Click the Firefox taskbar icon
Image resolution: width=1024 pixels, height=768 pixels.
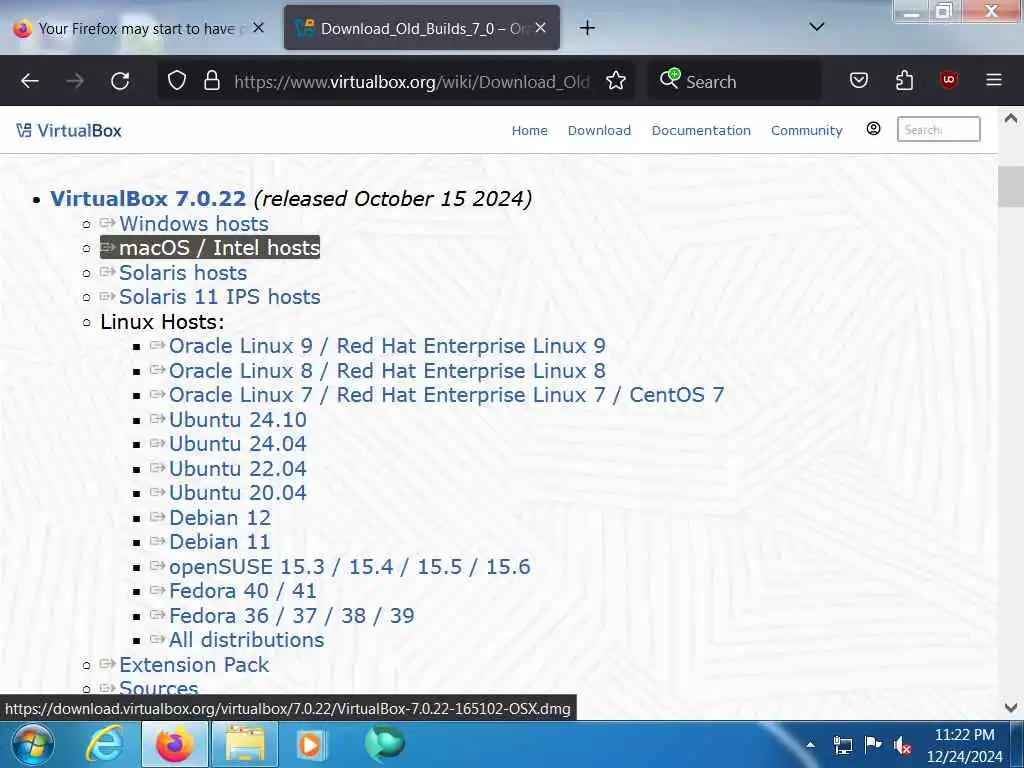click(175, 744)
